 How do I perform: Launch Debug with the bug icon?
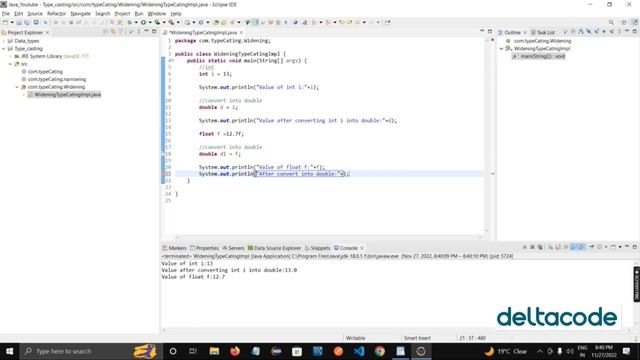pos(129,22)
